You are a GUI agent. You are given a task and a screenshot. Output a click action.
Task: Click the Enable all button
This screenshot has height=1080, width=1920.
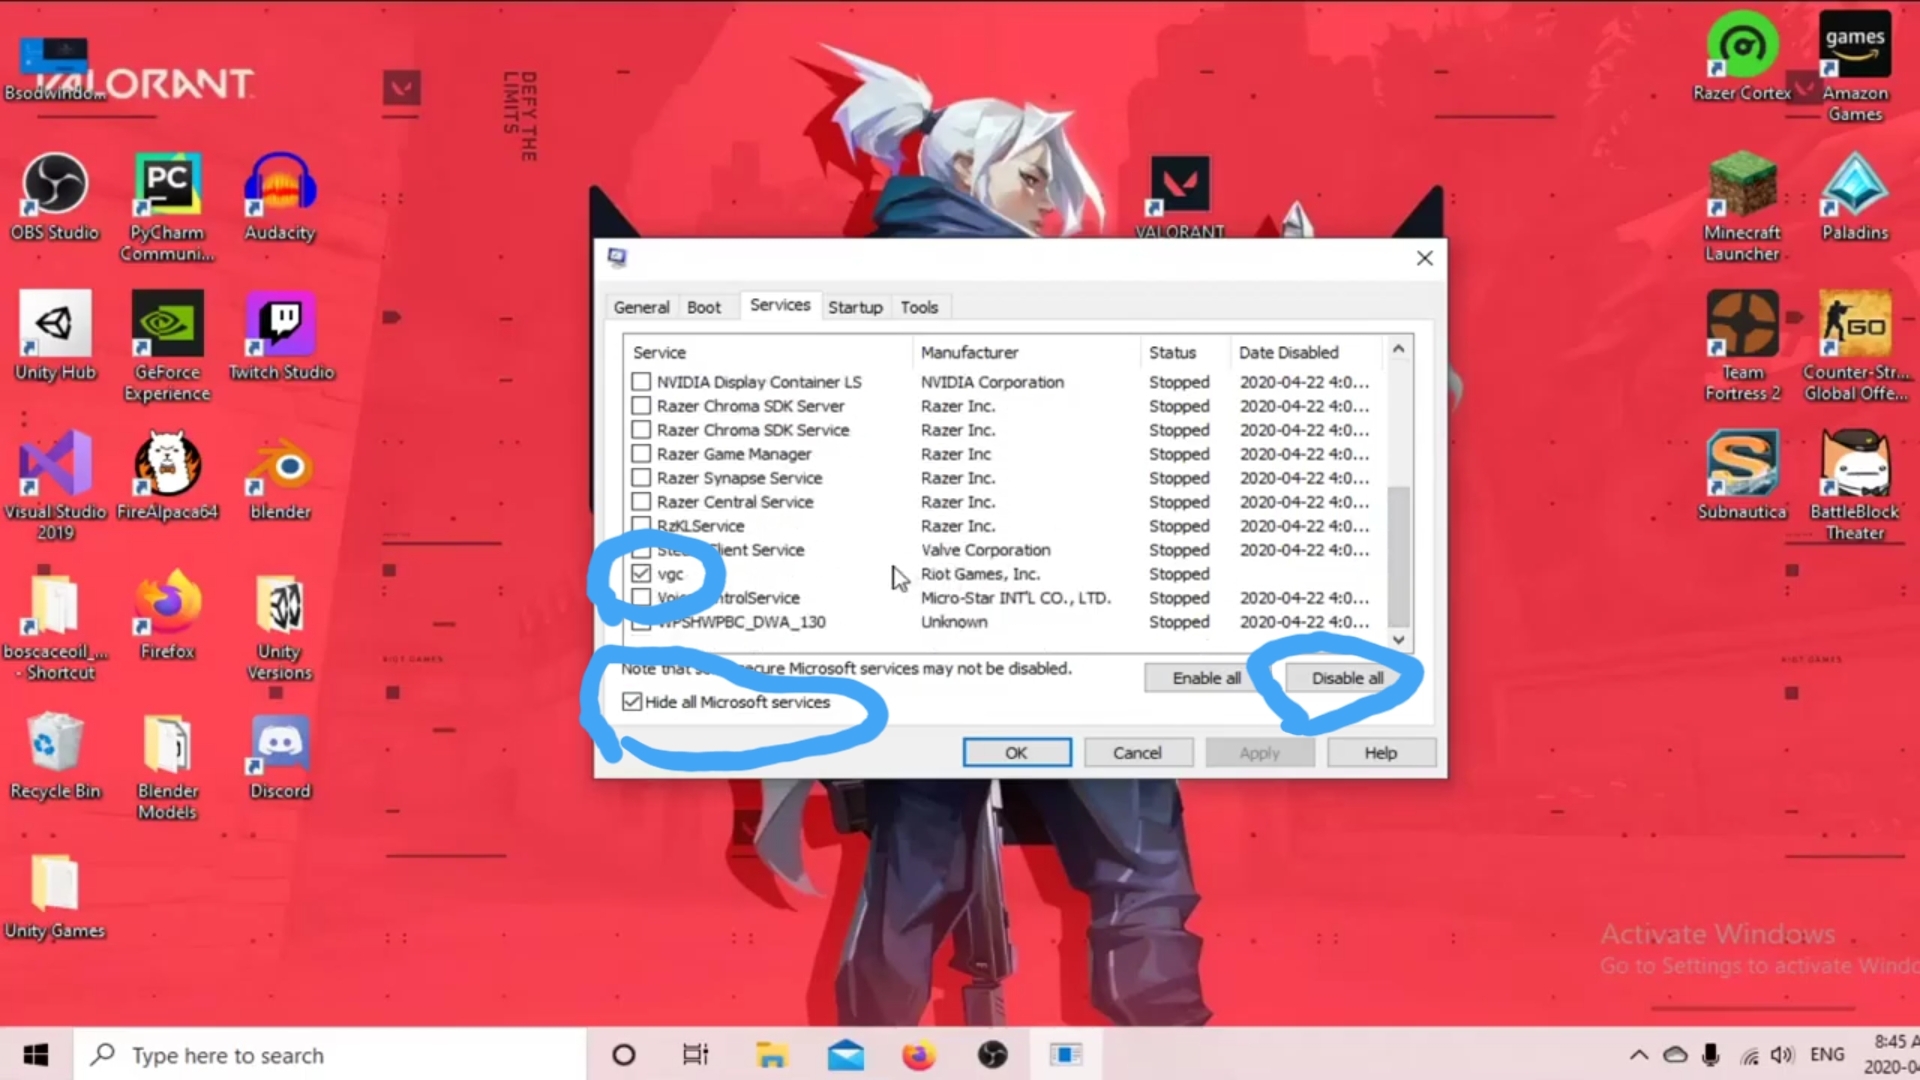pyautogui.click(x=1206, y=678)
